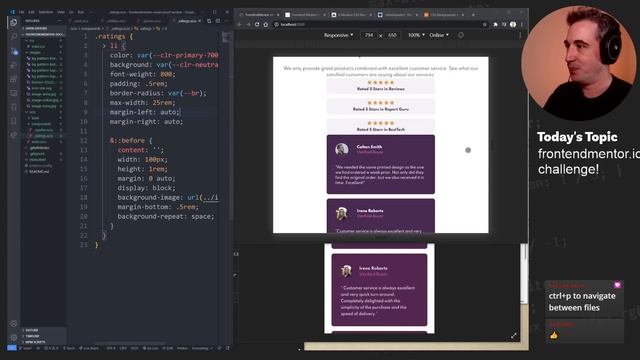Click the blue remote indicator in status bar
640x360 pixels.
(x=12, y=348)
